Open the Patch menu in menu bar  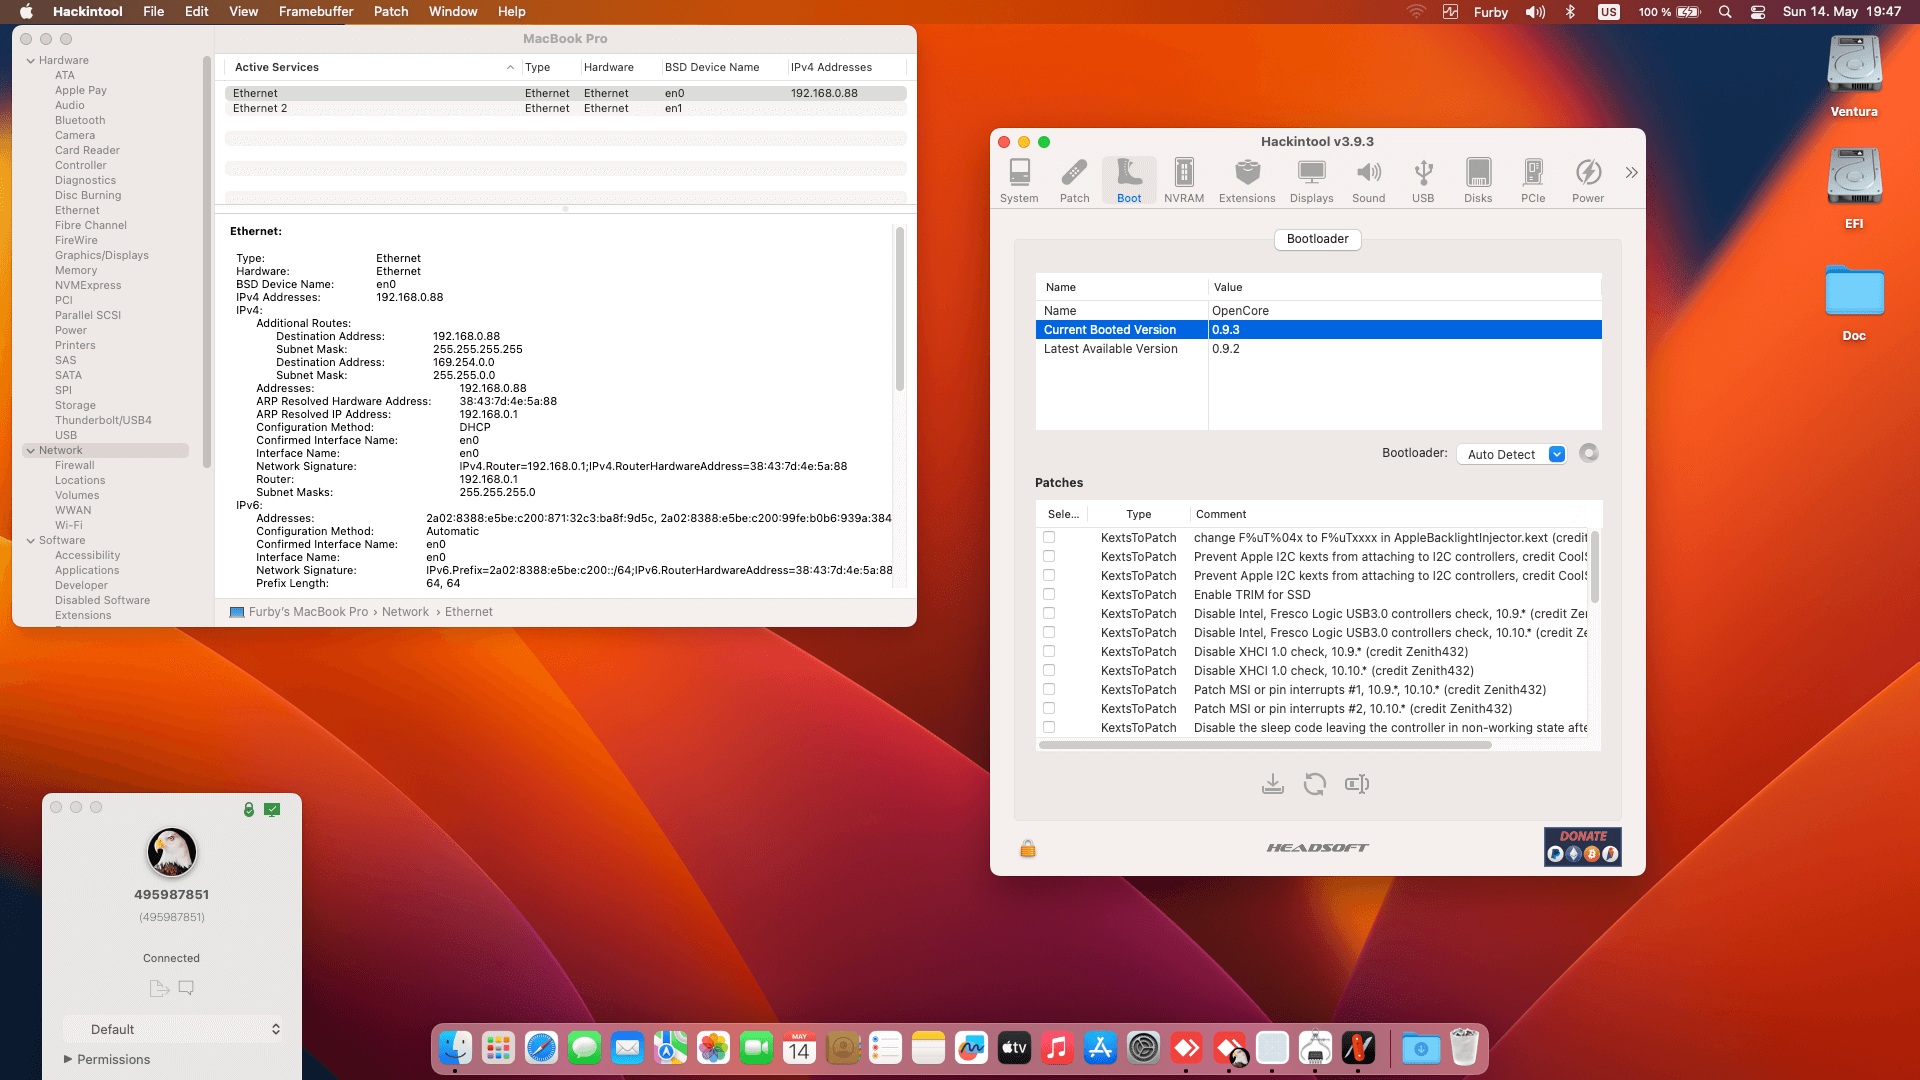point(390,11)
